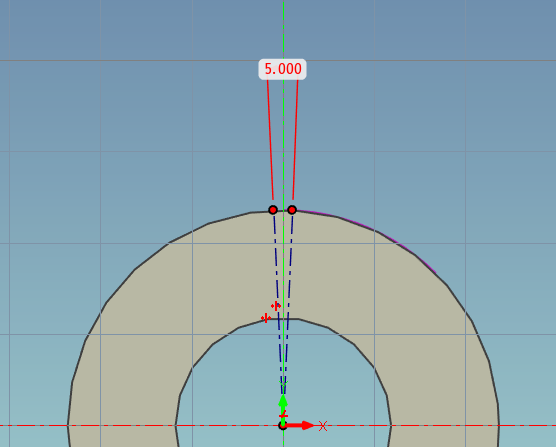Click the small red constraint icon above origin

(x=283, y=415)
